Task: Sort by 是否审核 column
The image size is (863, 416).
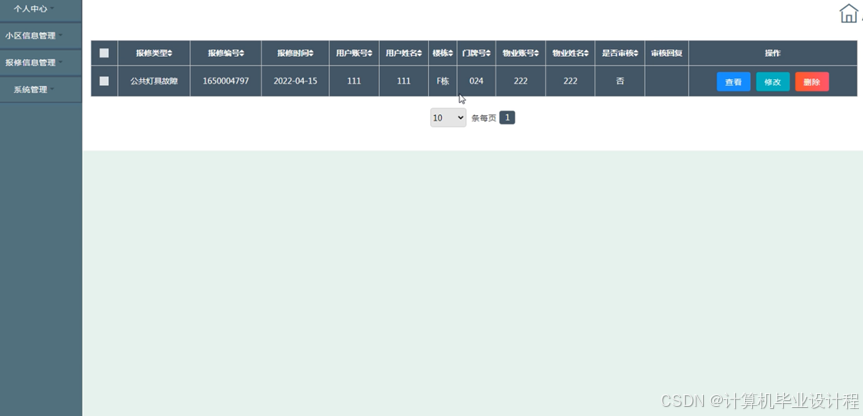Action: point(620,53)
